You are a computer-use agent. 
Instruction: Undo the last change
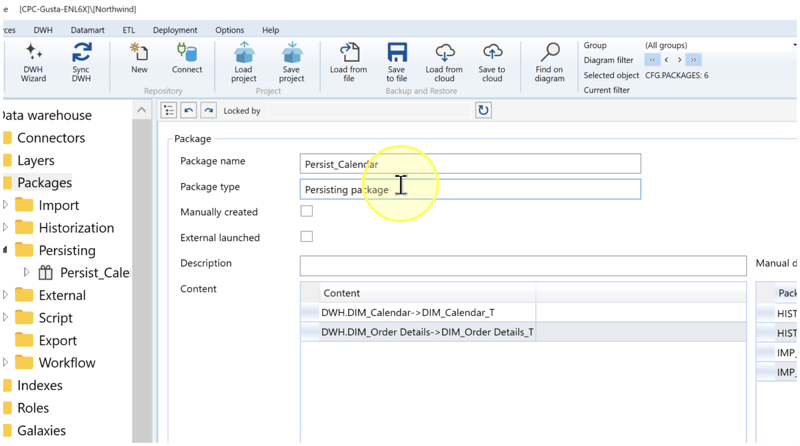pos(189,110)
